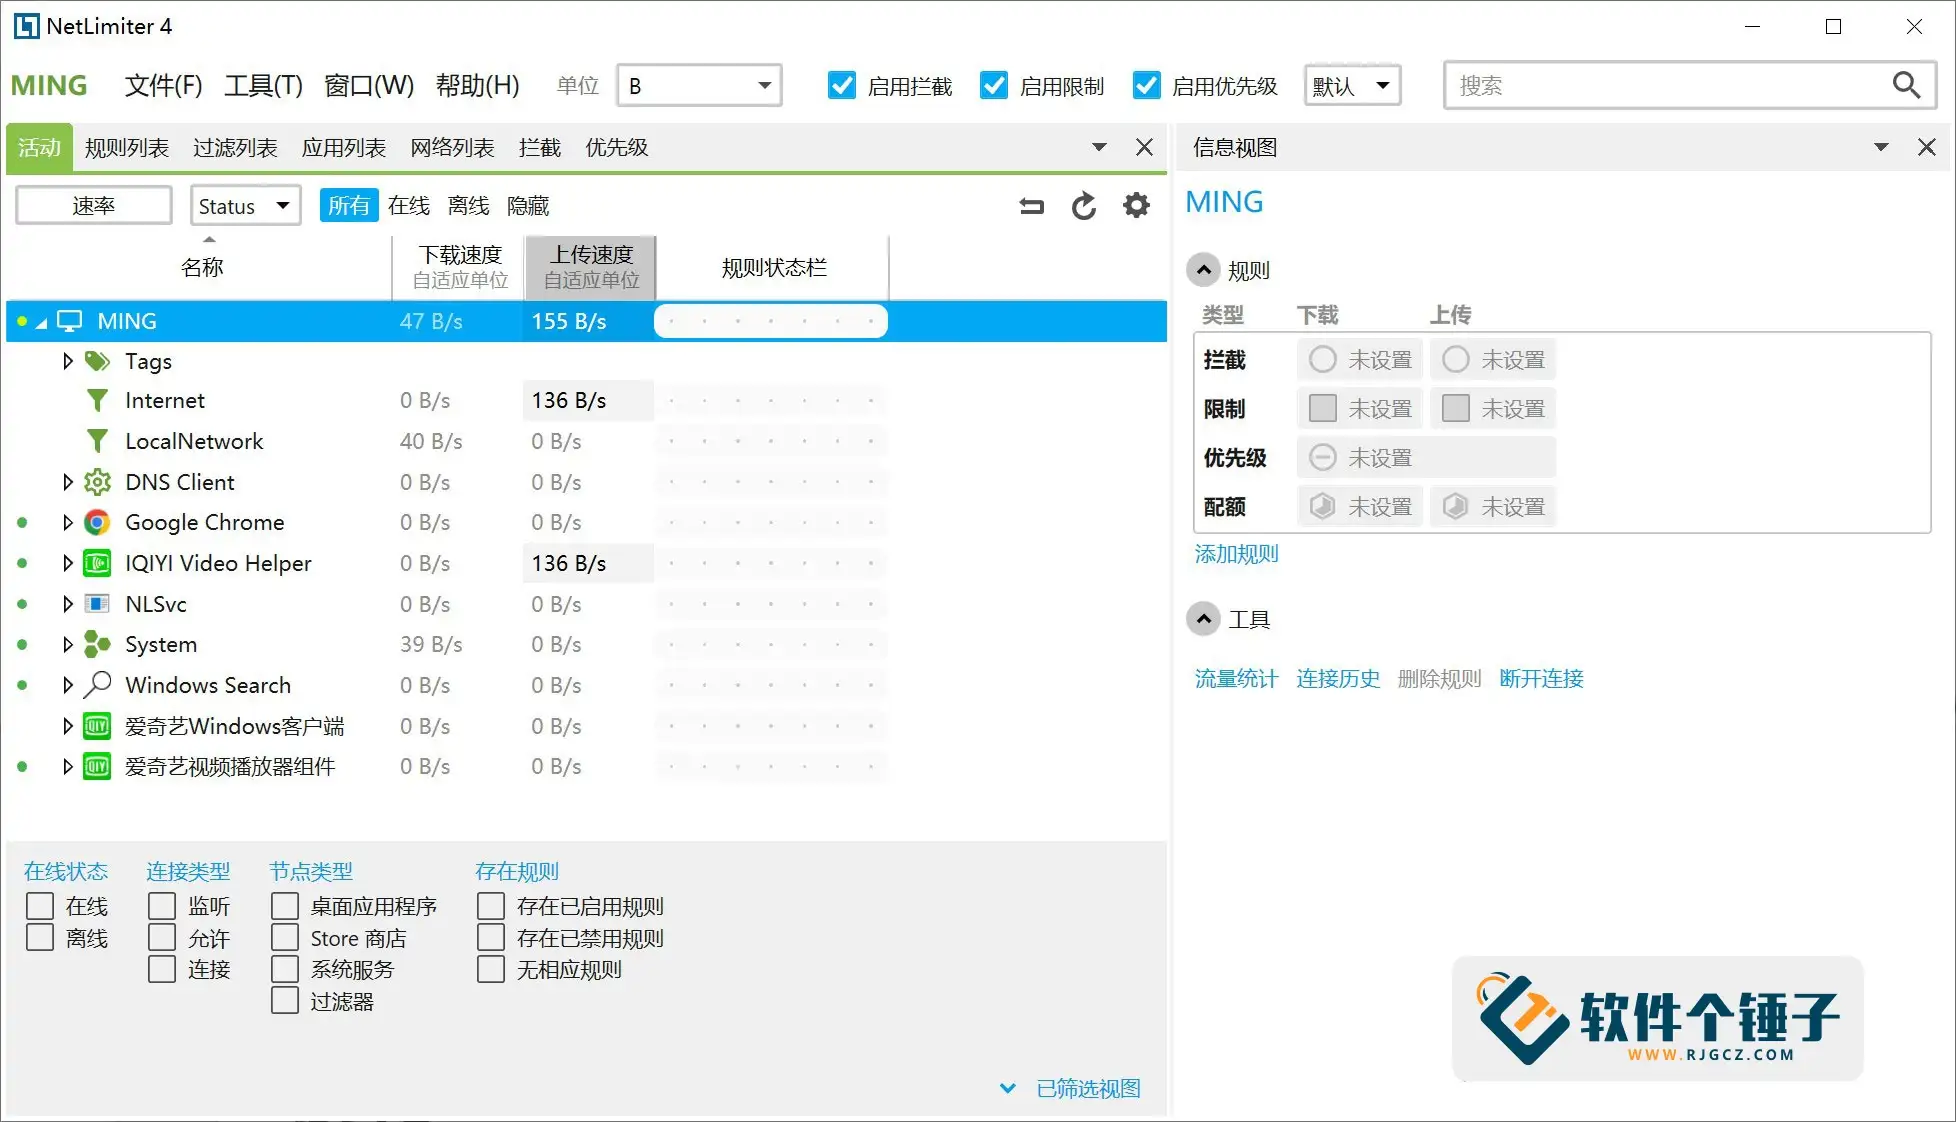The image size is (1956, 1122).
Task: Collapse the 规则 section in info view
Action: (x=1204, y=270)
